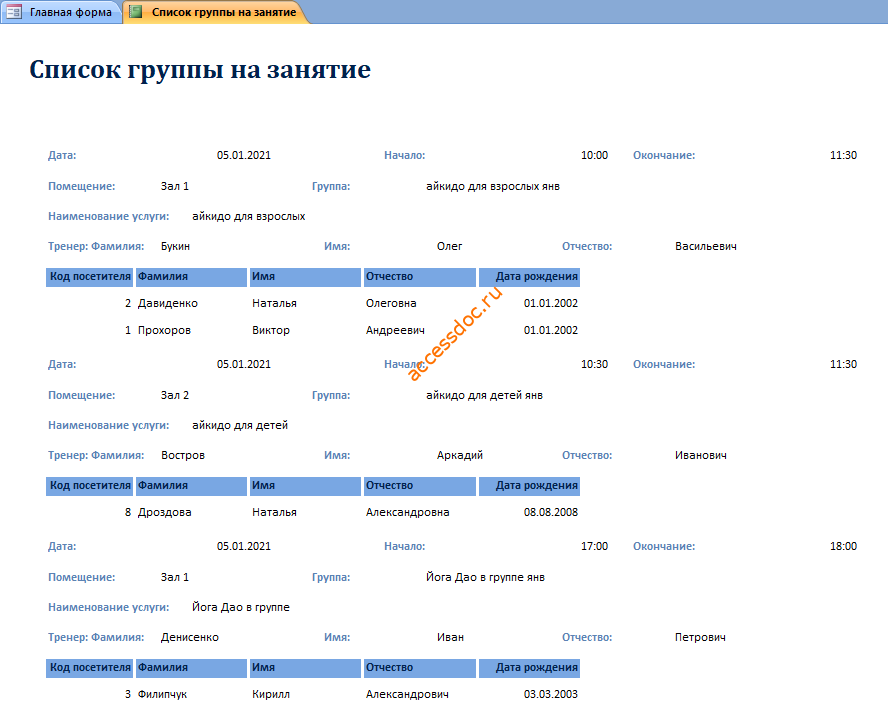Click birth date 03.03.2003
This screenshot has width=888, height=707.
click(x=550, y=695)
